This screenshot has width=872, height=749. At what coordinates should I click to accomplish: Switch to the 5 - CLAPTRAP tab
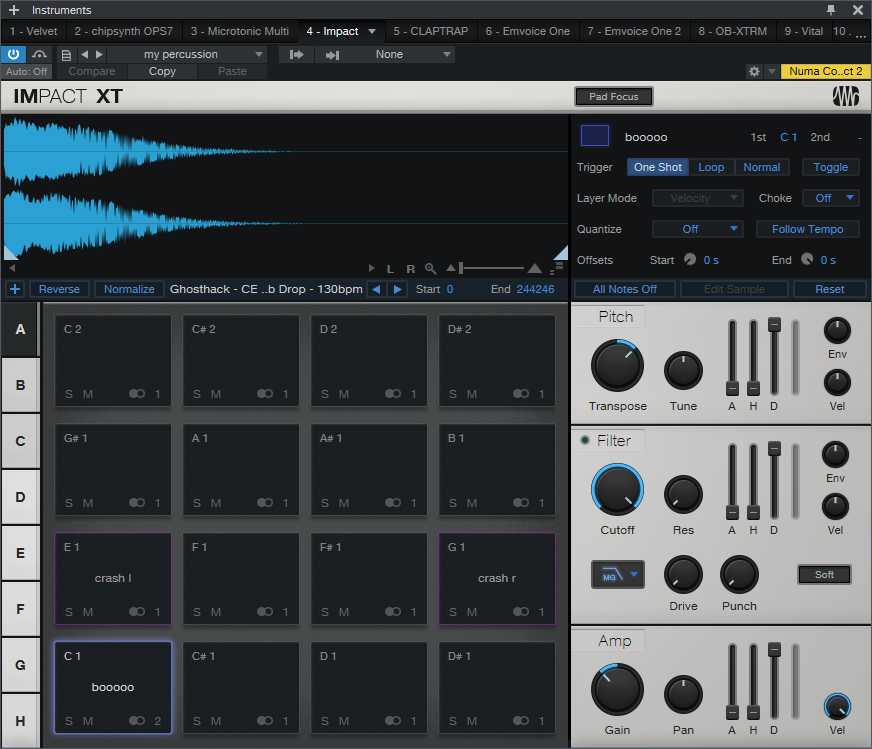pos(430,31)
